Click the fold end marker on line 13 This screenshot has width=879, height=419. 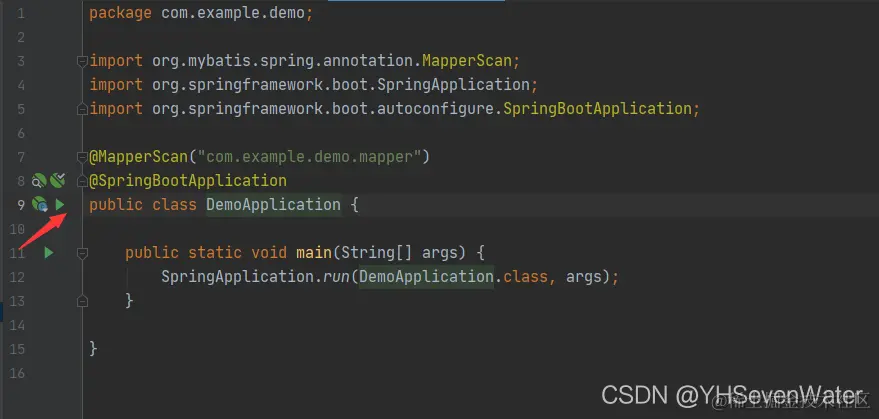click(x=82, y=301)
